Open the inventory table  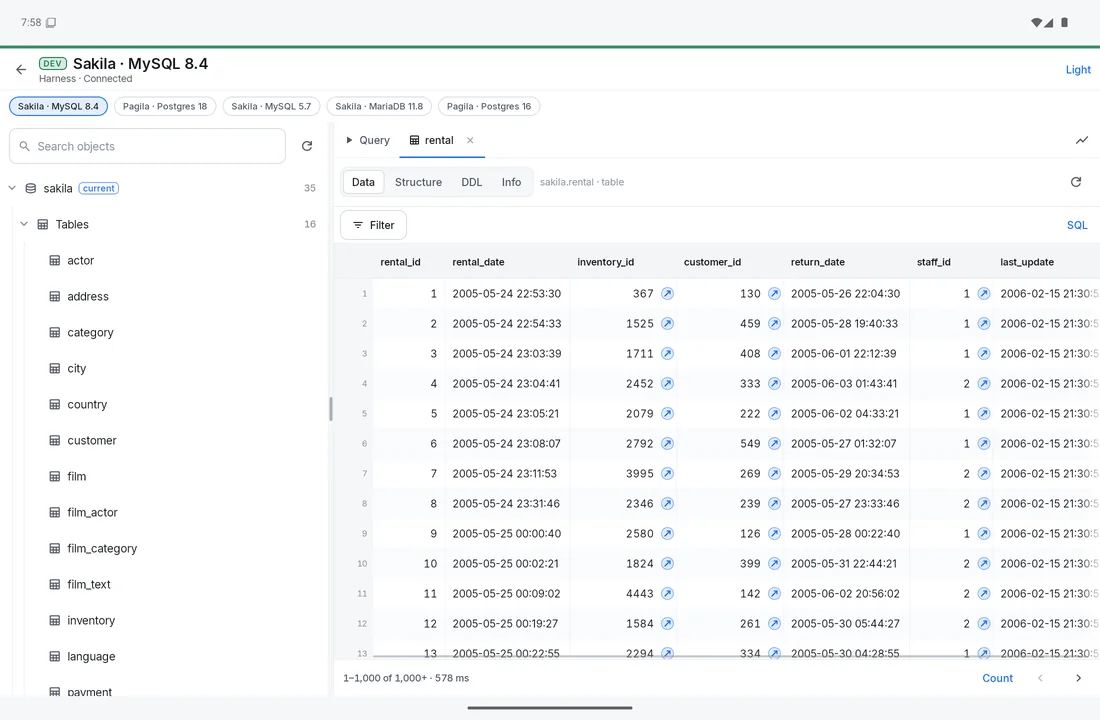click(90, 620)
